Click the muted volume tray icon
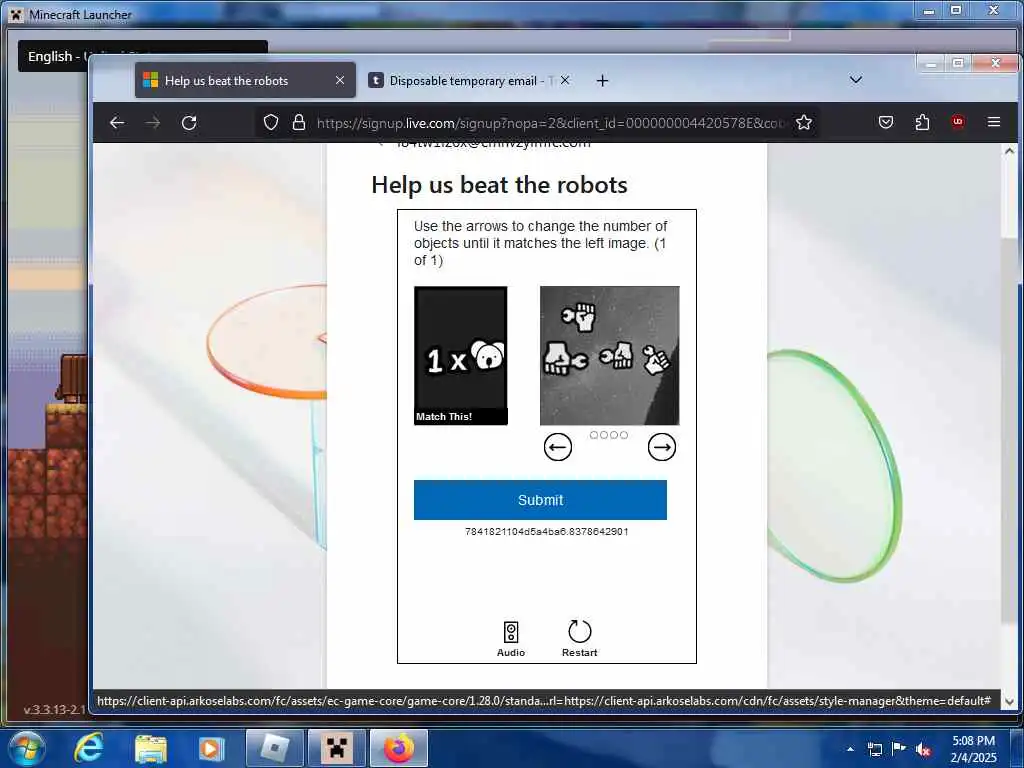The height and width of the screenshot is (768, 1024). 923,750
